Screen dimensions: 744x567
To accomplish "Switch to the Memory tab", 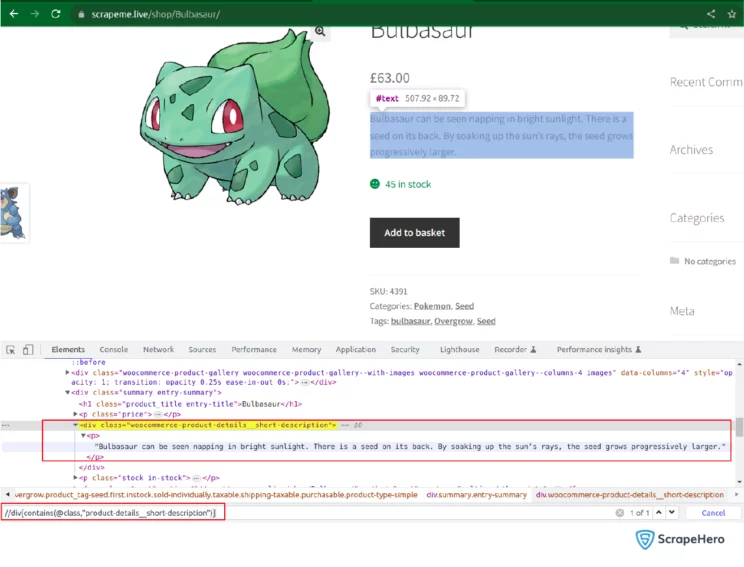I will [x=307, y=350].
